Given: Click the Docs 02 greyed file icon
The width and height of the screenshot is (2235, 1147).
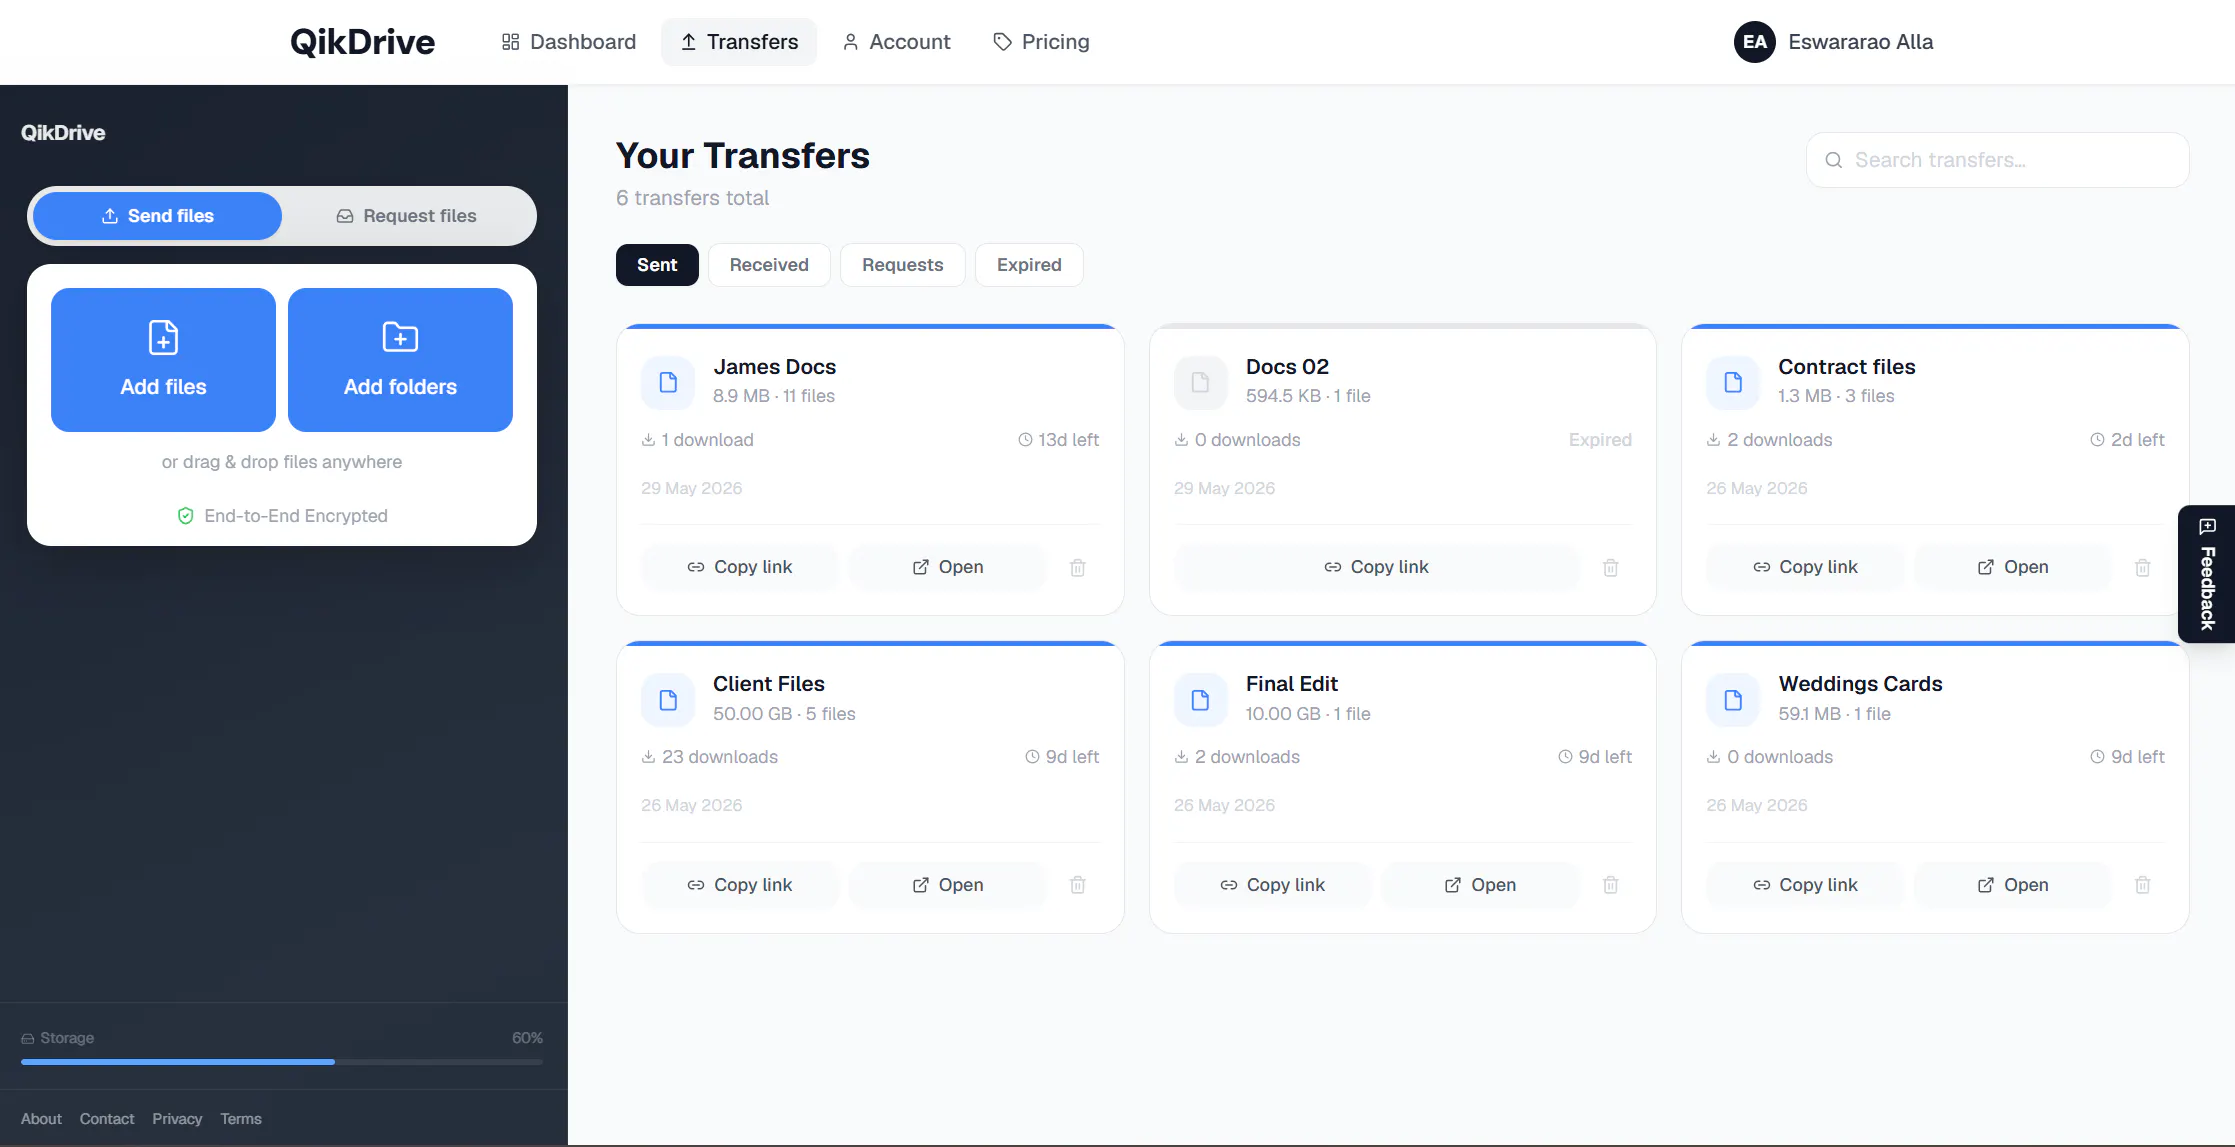Looking at the screenshot, I should tap(1200, 382).
